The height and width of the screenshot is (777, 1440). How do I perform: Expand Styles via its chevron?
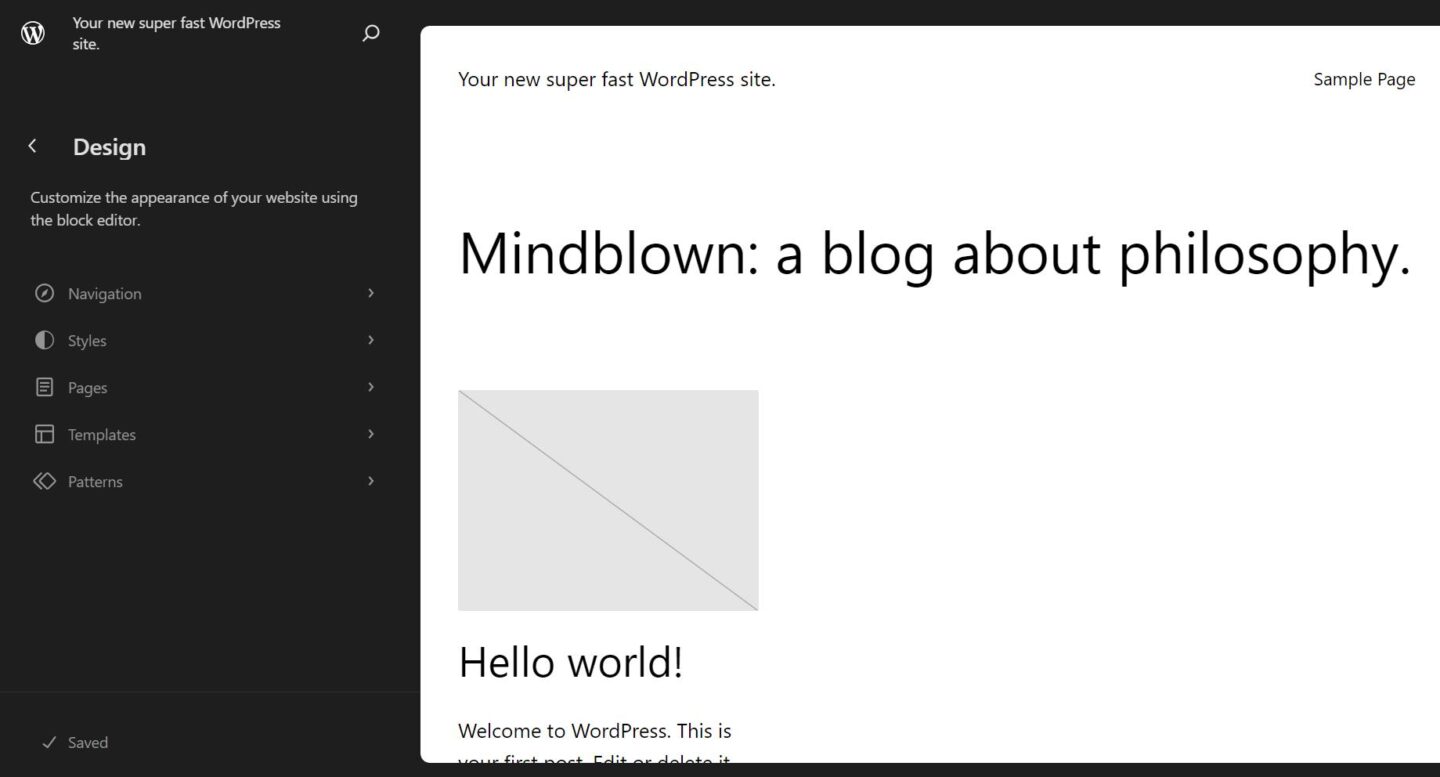pos(371,340)
